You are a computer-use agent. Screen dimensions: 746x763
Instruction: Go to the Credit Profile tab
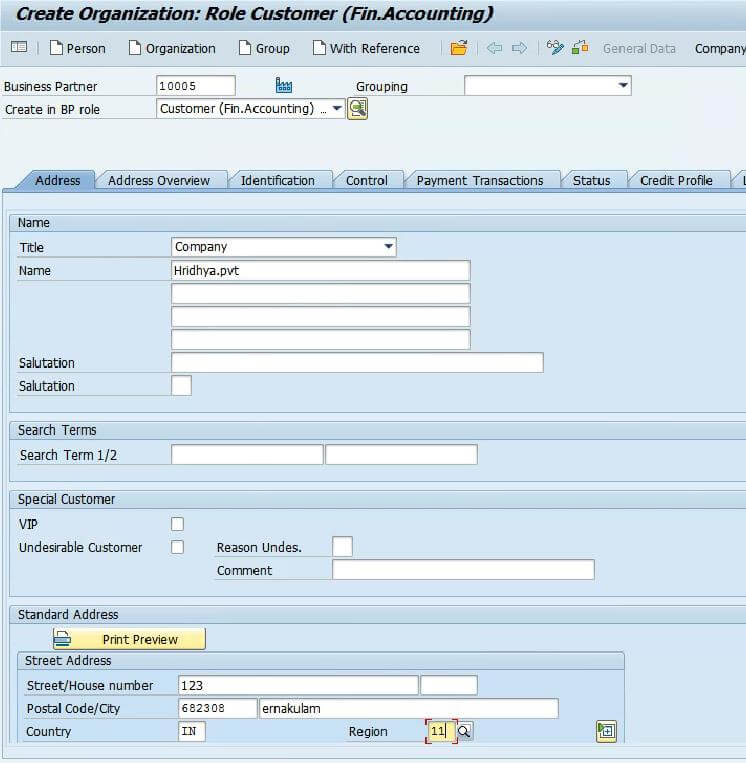pos(676,181)
